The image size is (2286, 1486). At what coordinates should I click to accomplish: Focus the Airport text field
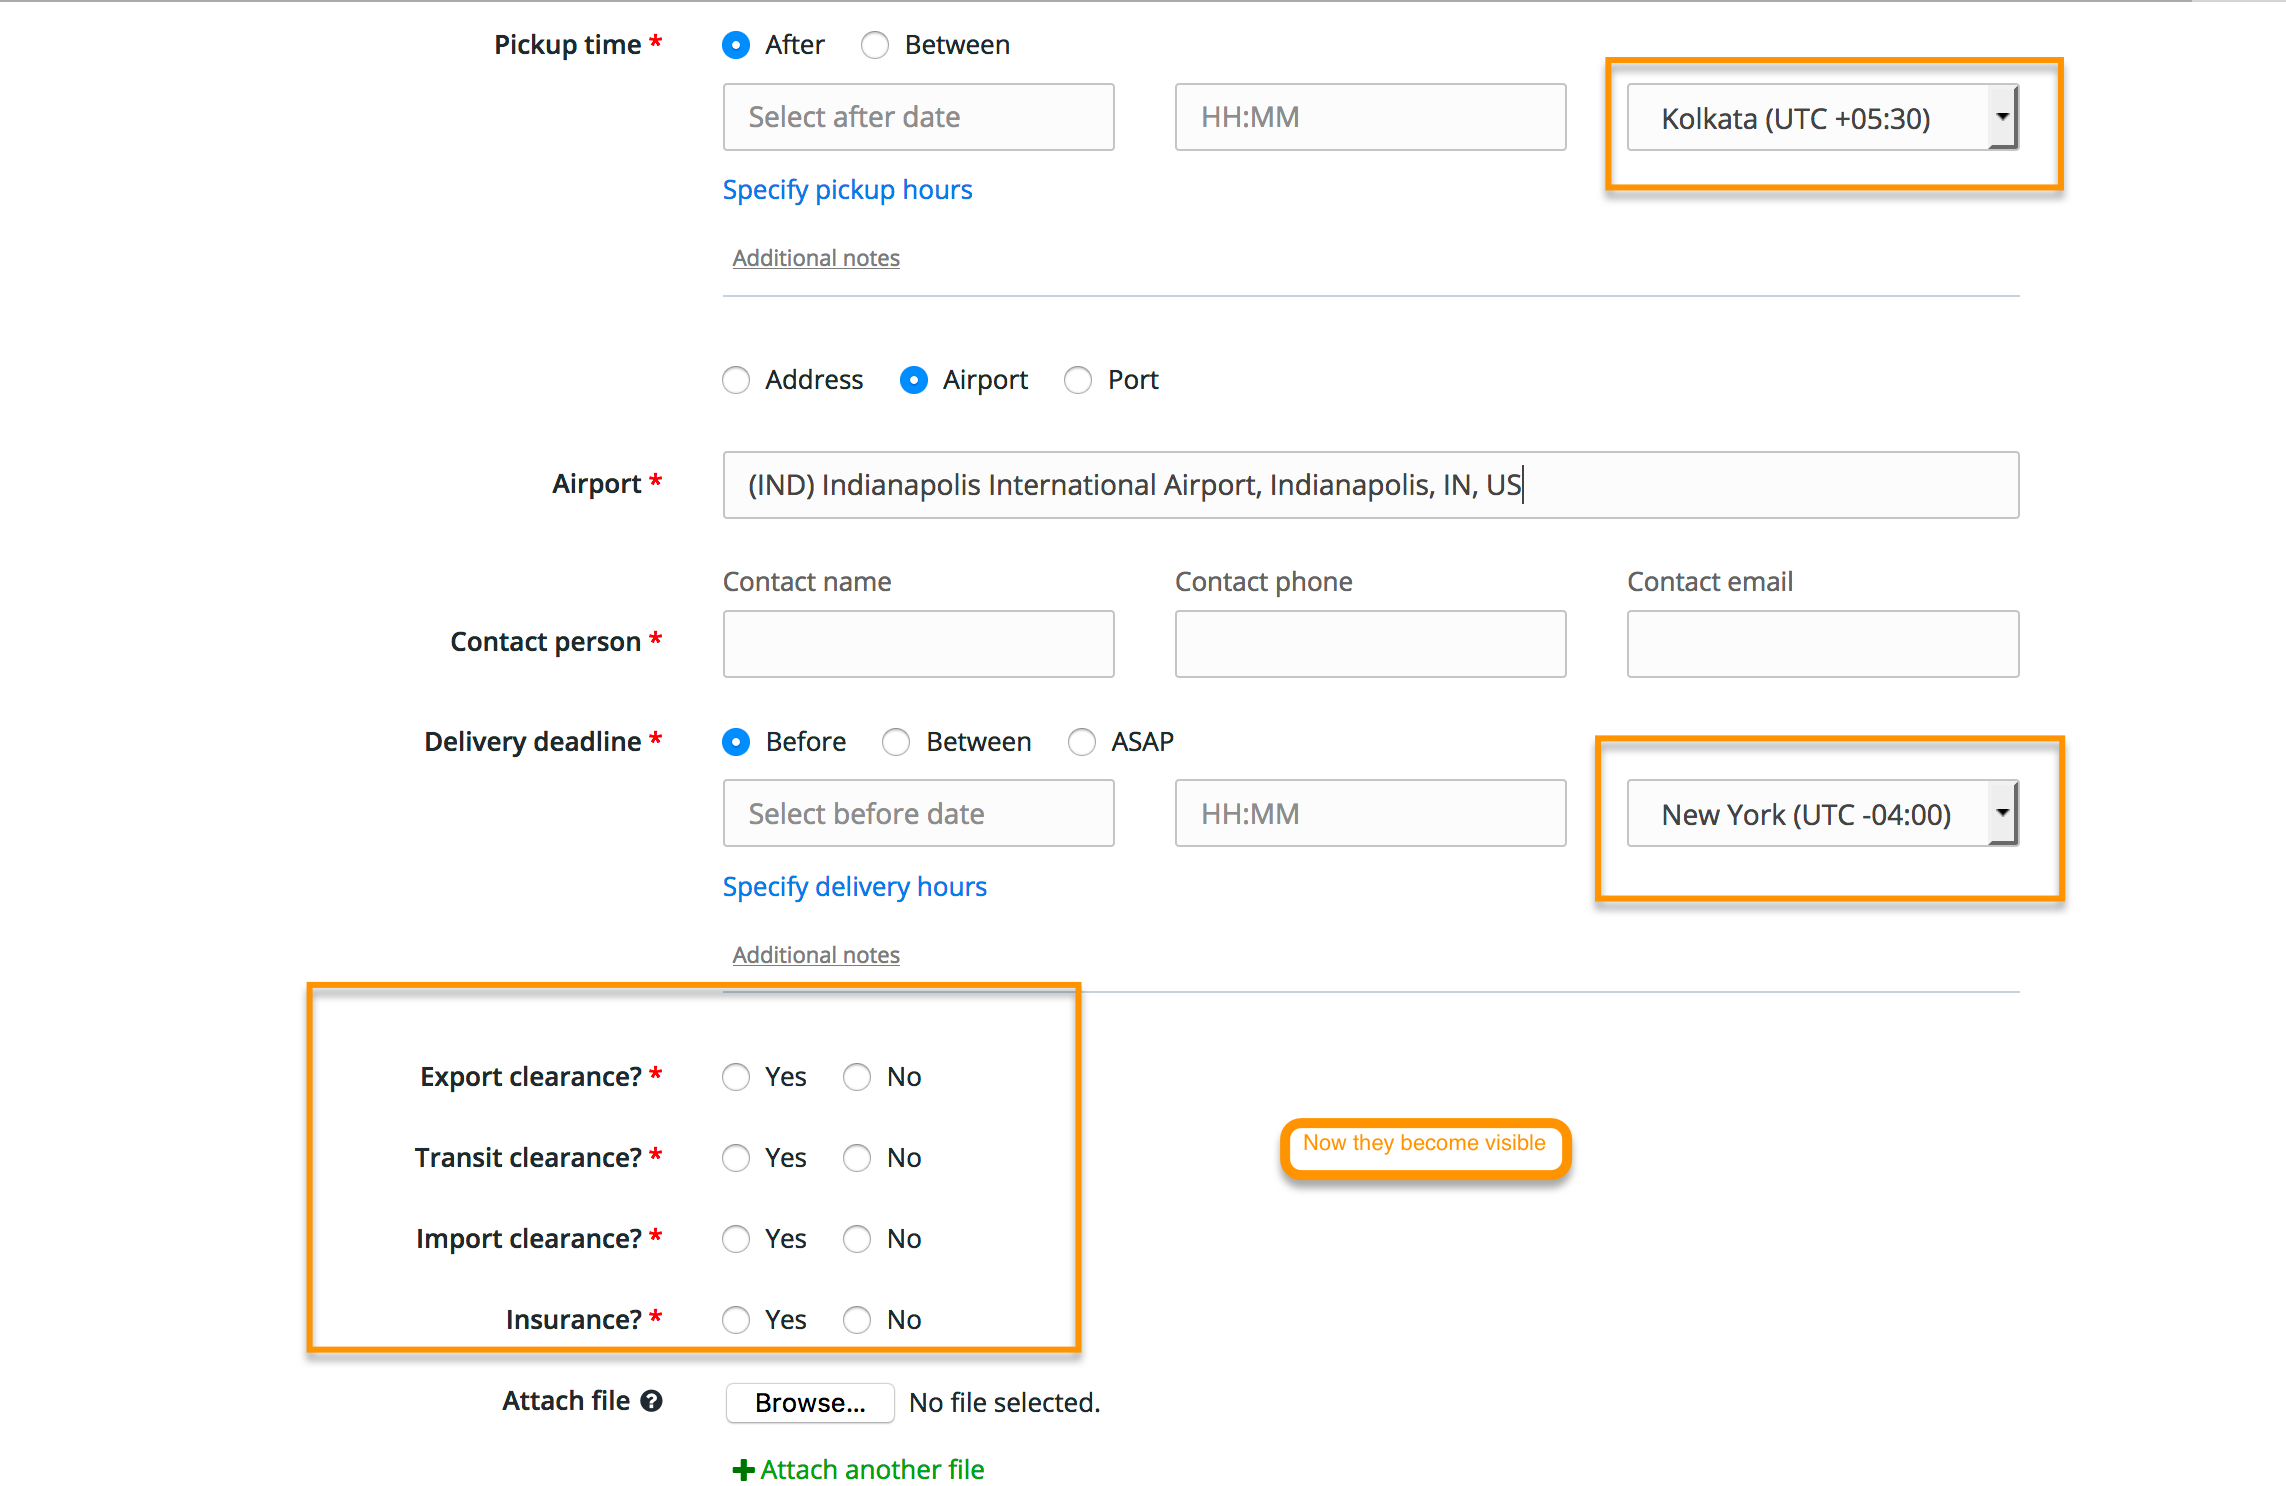click(1370, 485)
